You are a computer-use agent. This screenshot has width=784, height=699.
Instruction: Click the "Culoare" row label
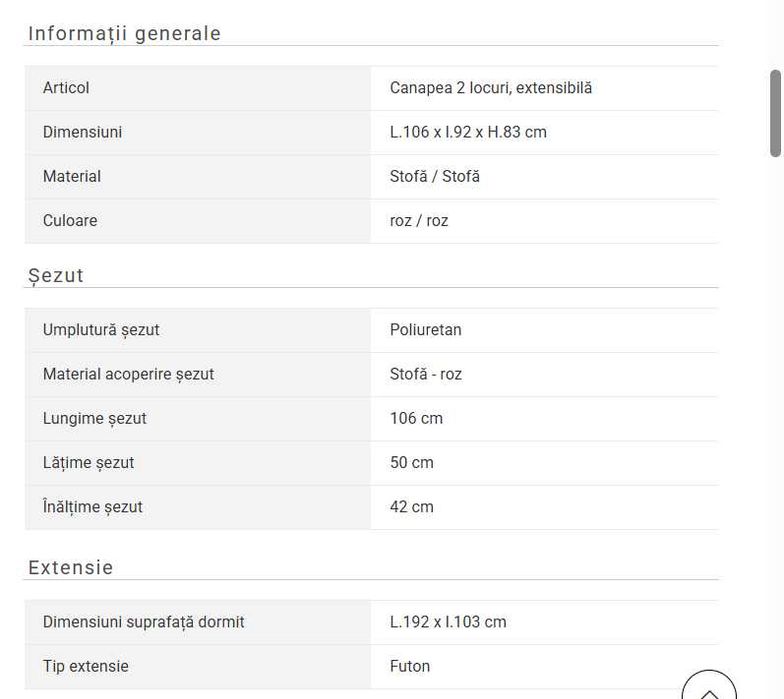[70, 220]
